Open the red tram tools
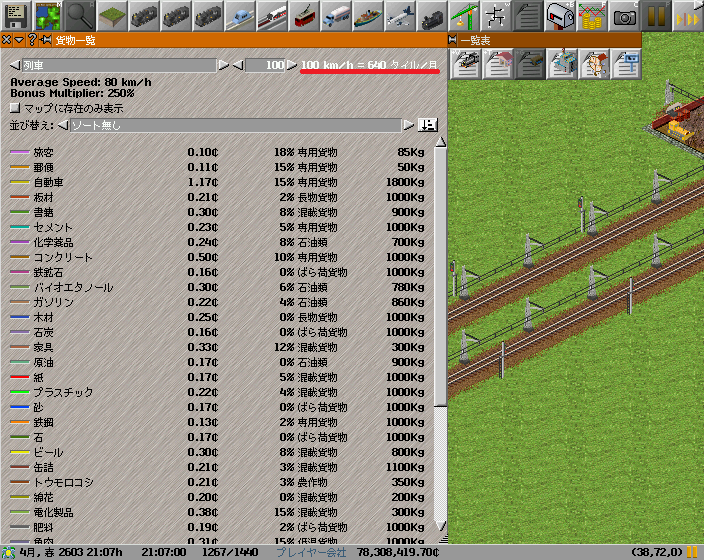704x560 pixels. coord(304,16)
